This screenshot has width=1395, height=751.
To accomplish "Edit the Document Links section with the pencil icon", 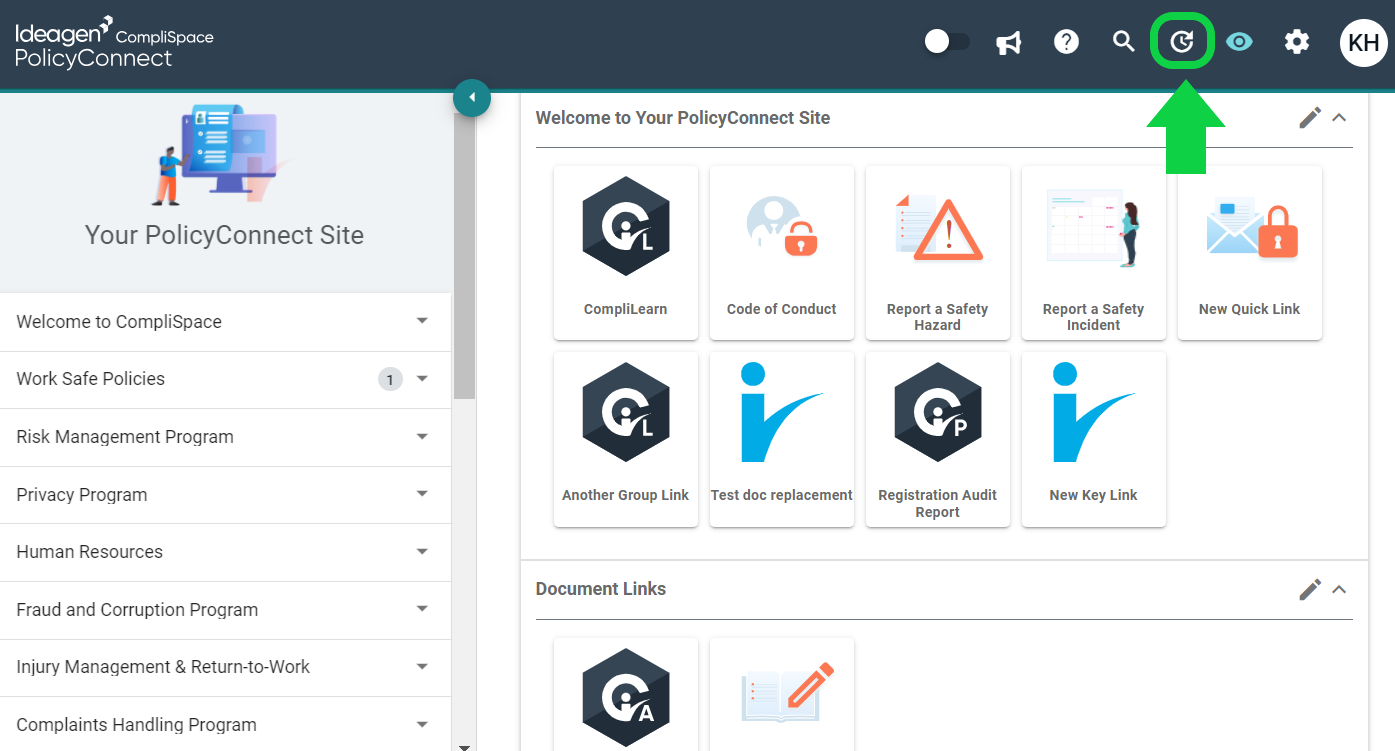I will click(1310, 589).
